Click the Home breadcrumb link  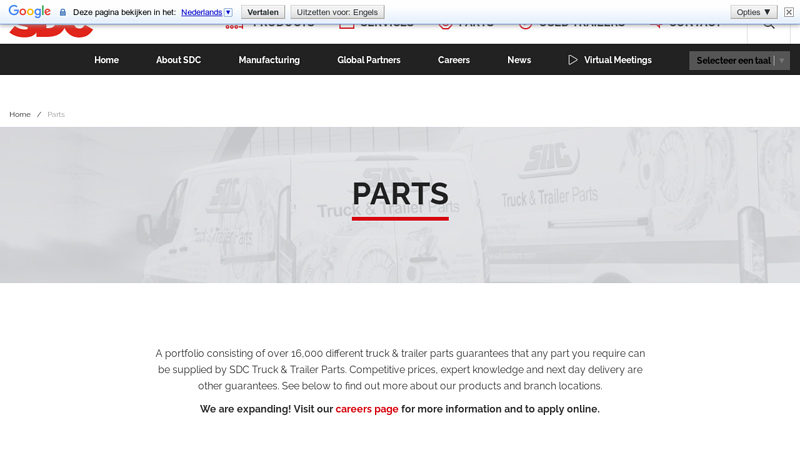[20, 114]
